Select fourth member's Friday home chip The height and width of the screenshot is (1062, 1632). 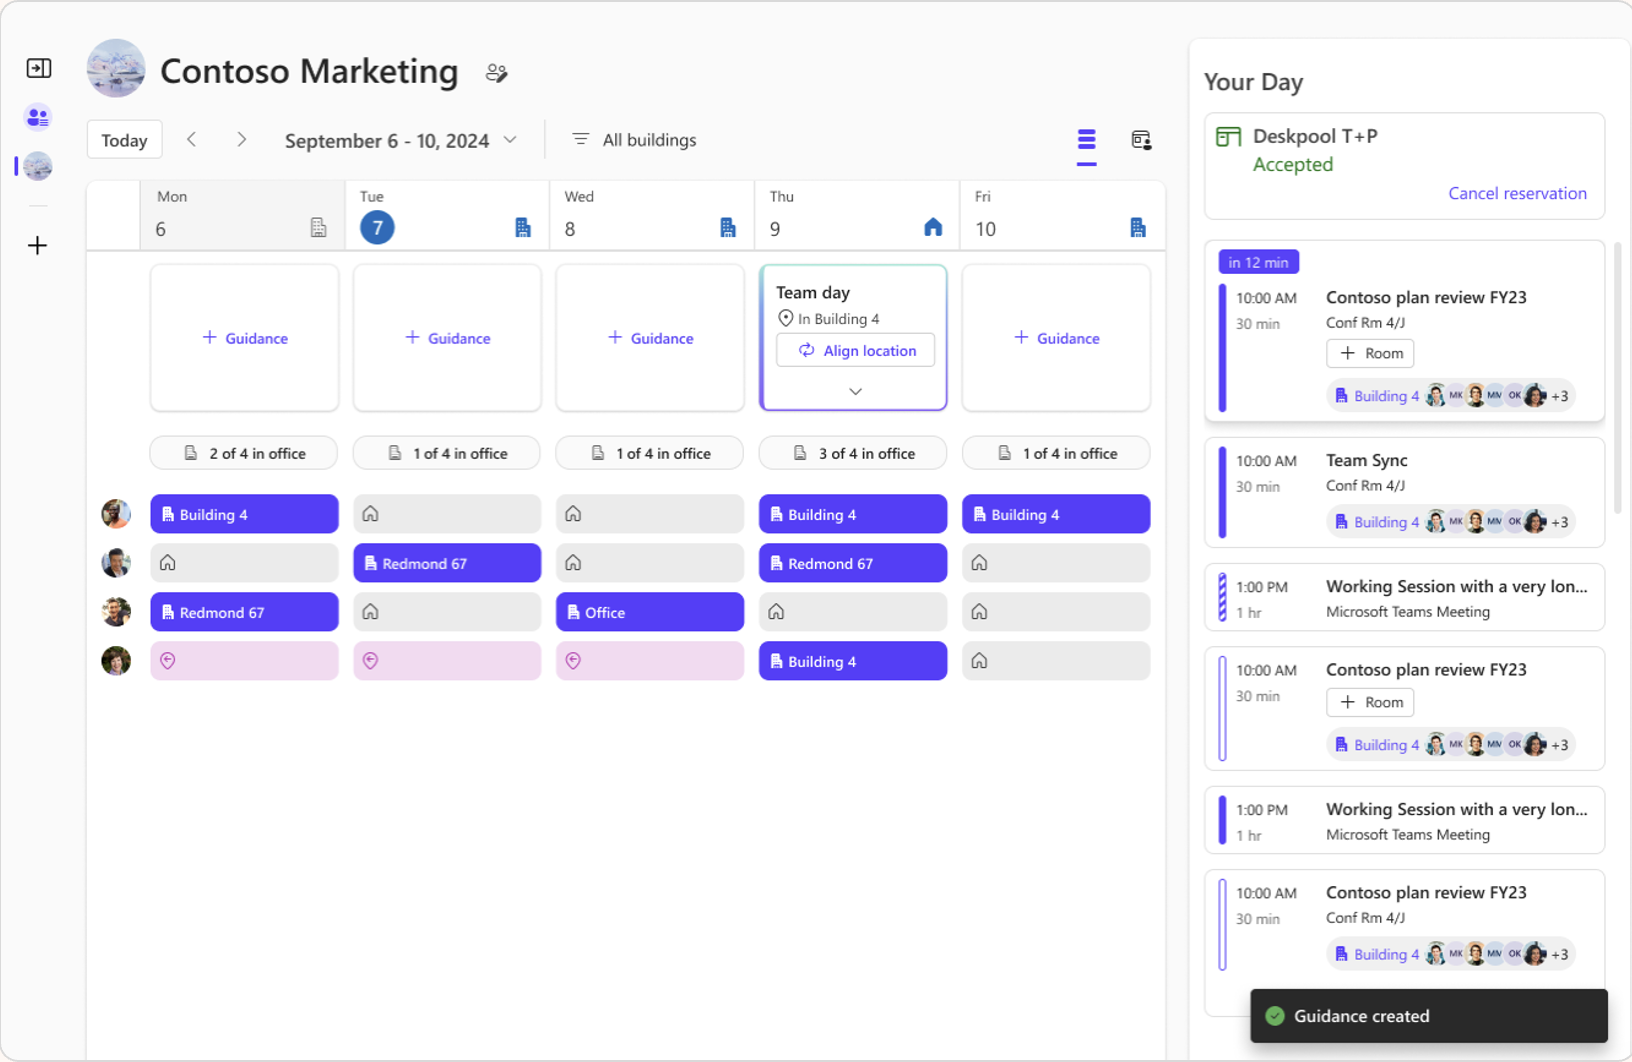(1056, 661)
